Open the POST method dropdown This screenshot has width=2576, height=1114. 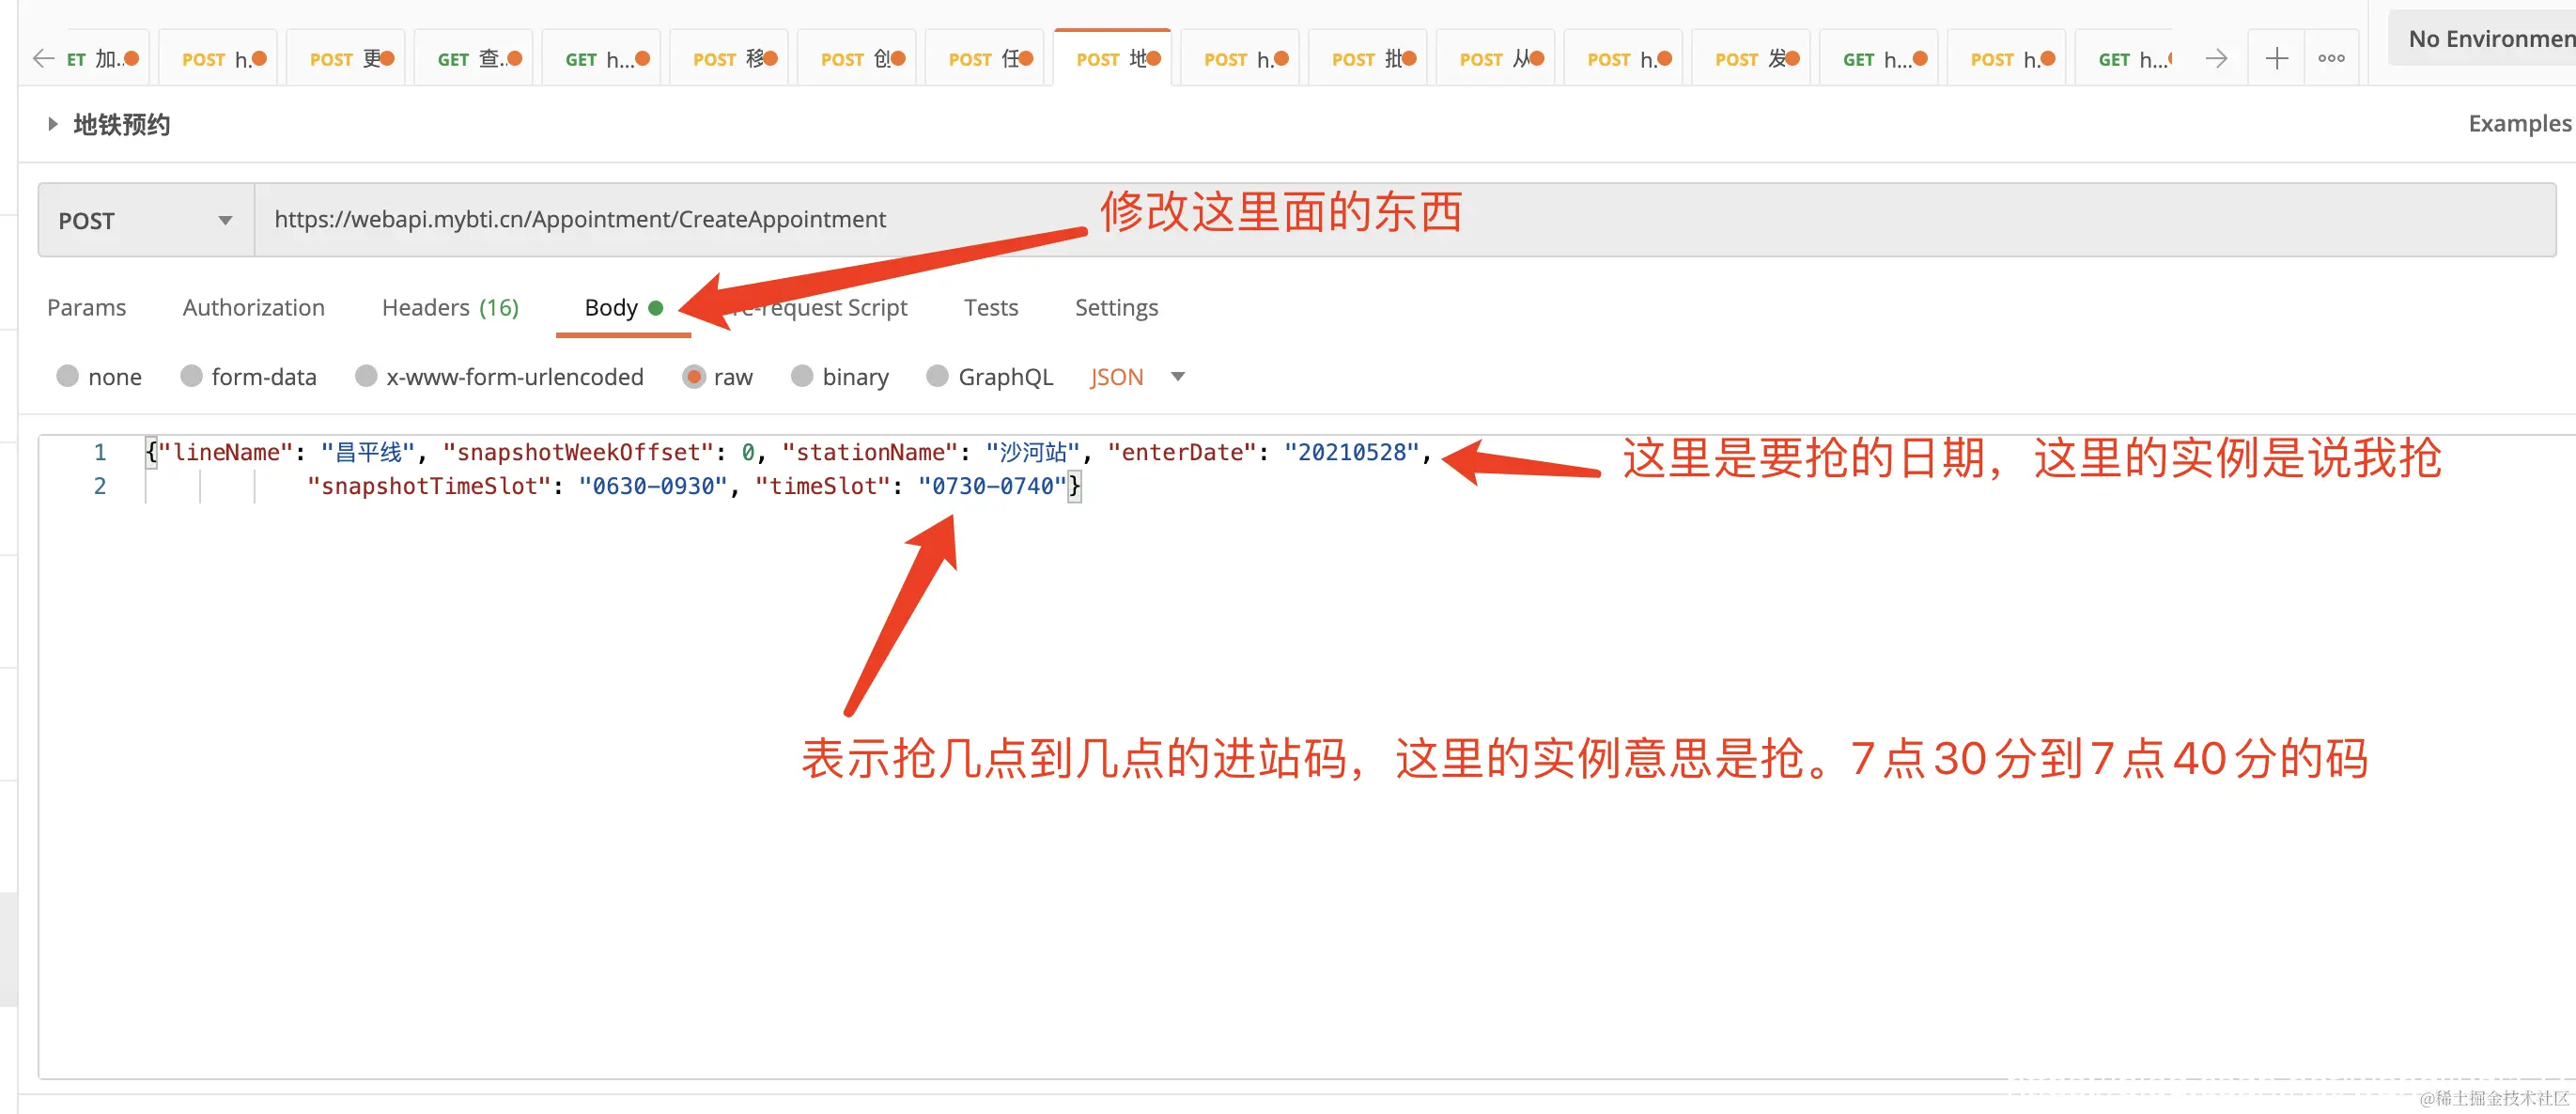click(x=146, y=220)
